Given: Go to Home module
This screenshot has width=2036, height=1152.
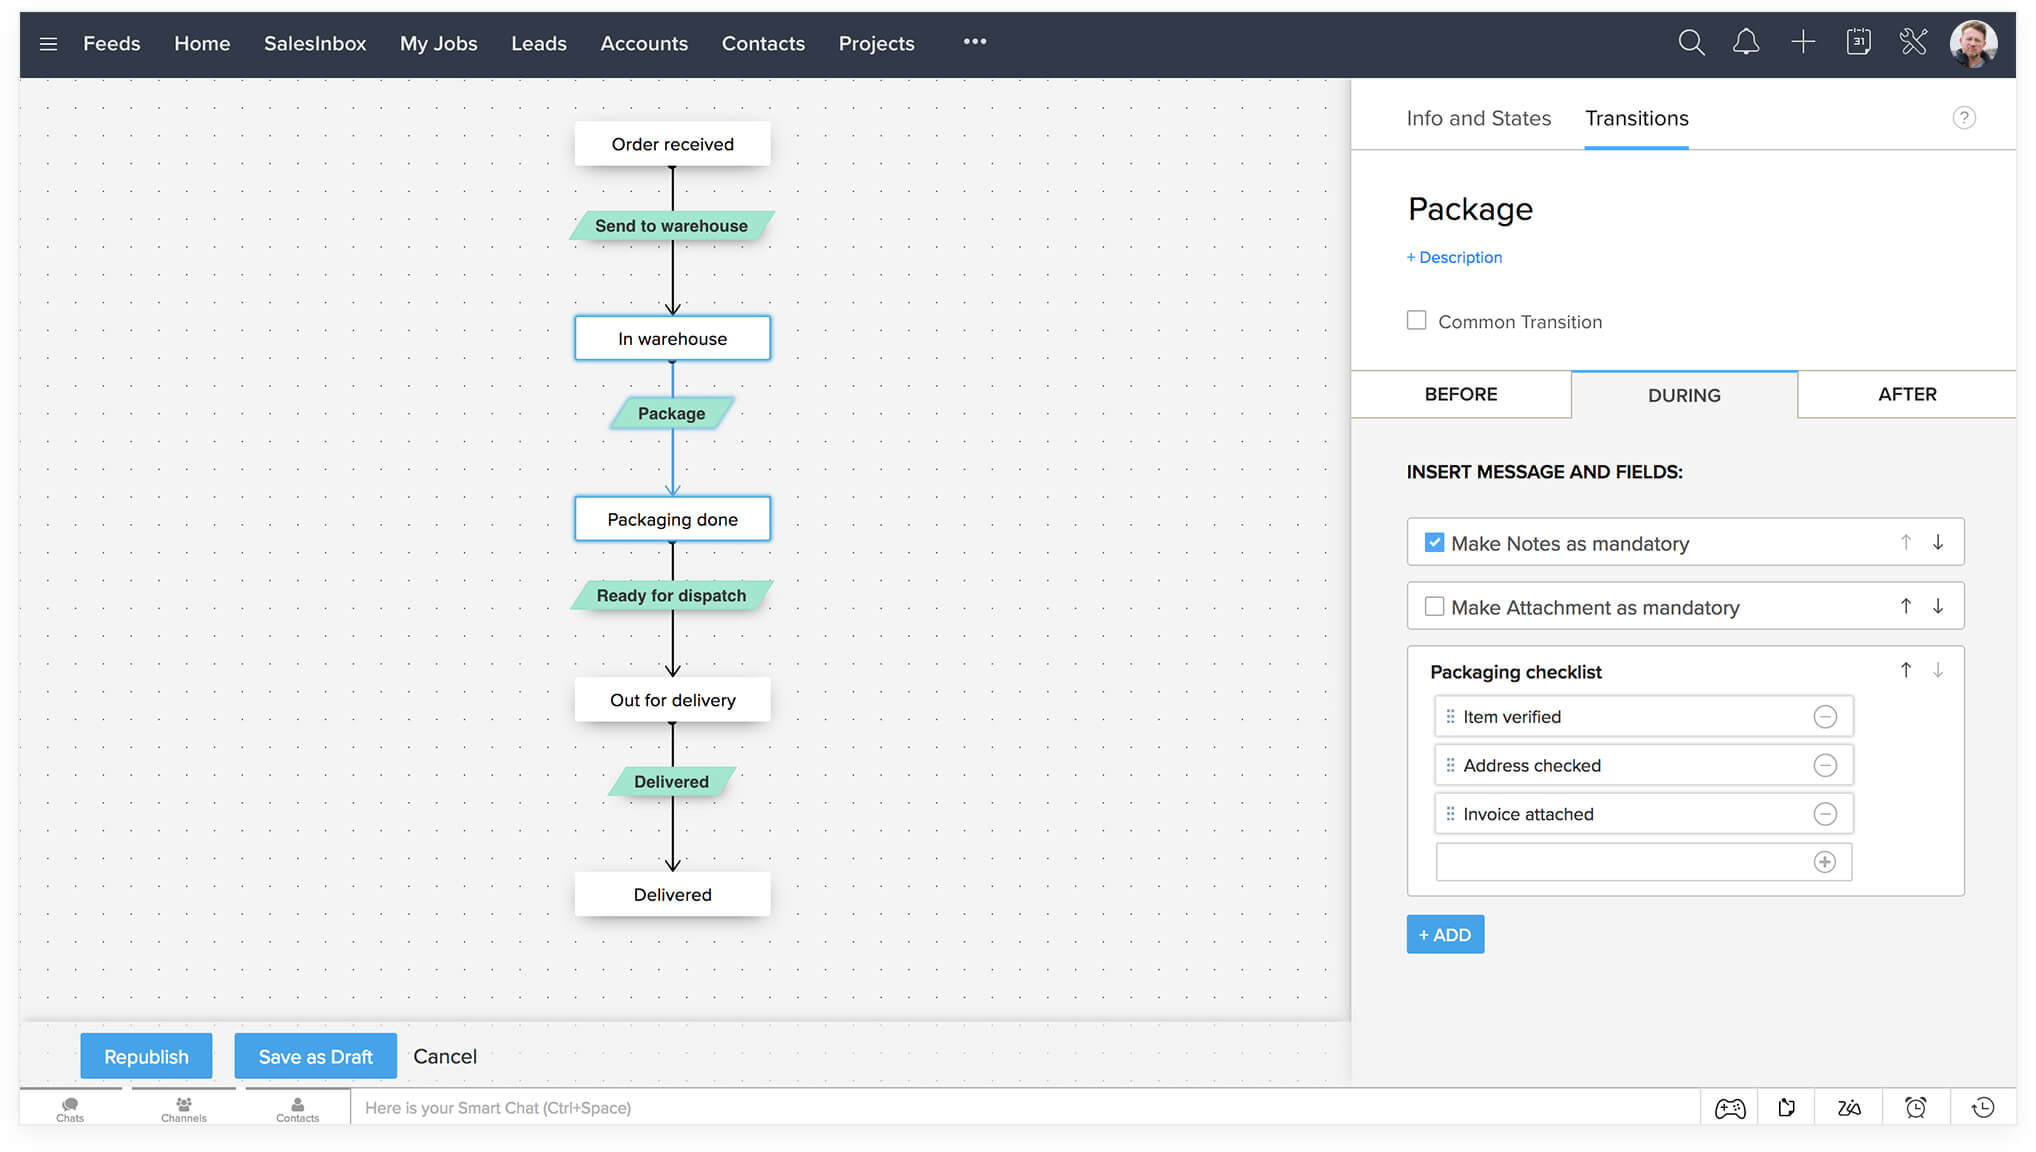Looking at the screenshot, I should pyautogui.click(x=202, y=43).
